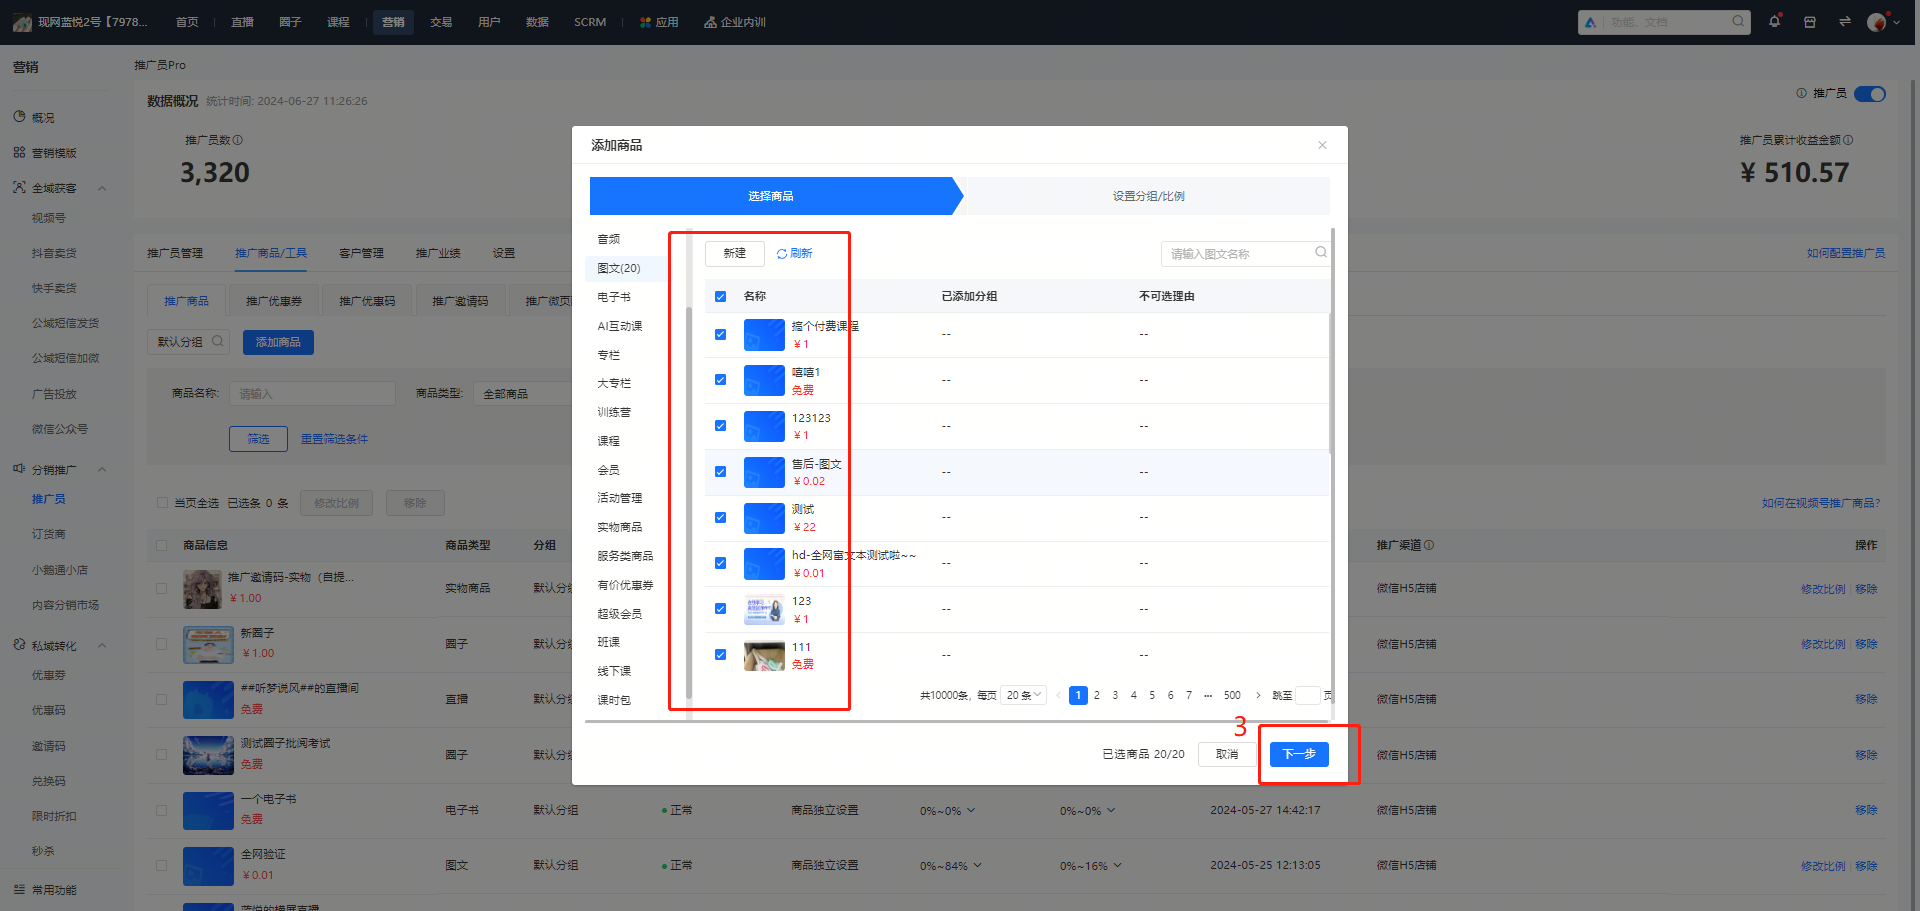Go to next page arrow in pagination
This screenshot has width=1920, height=911.
[x=1258, y=695]
